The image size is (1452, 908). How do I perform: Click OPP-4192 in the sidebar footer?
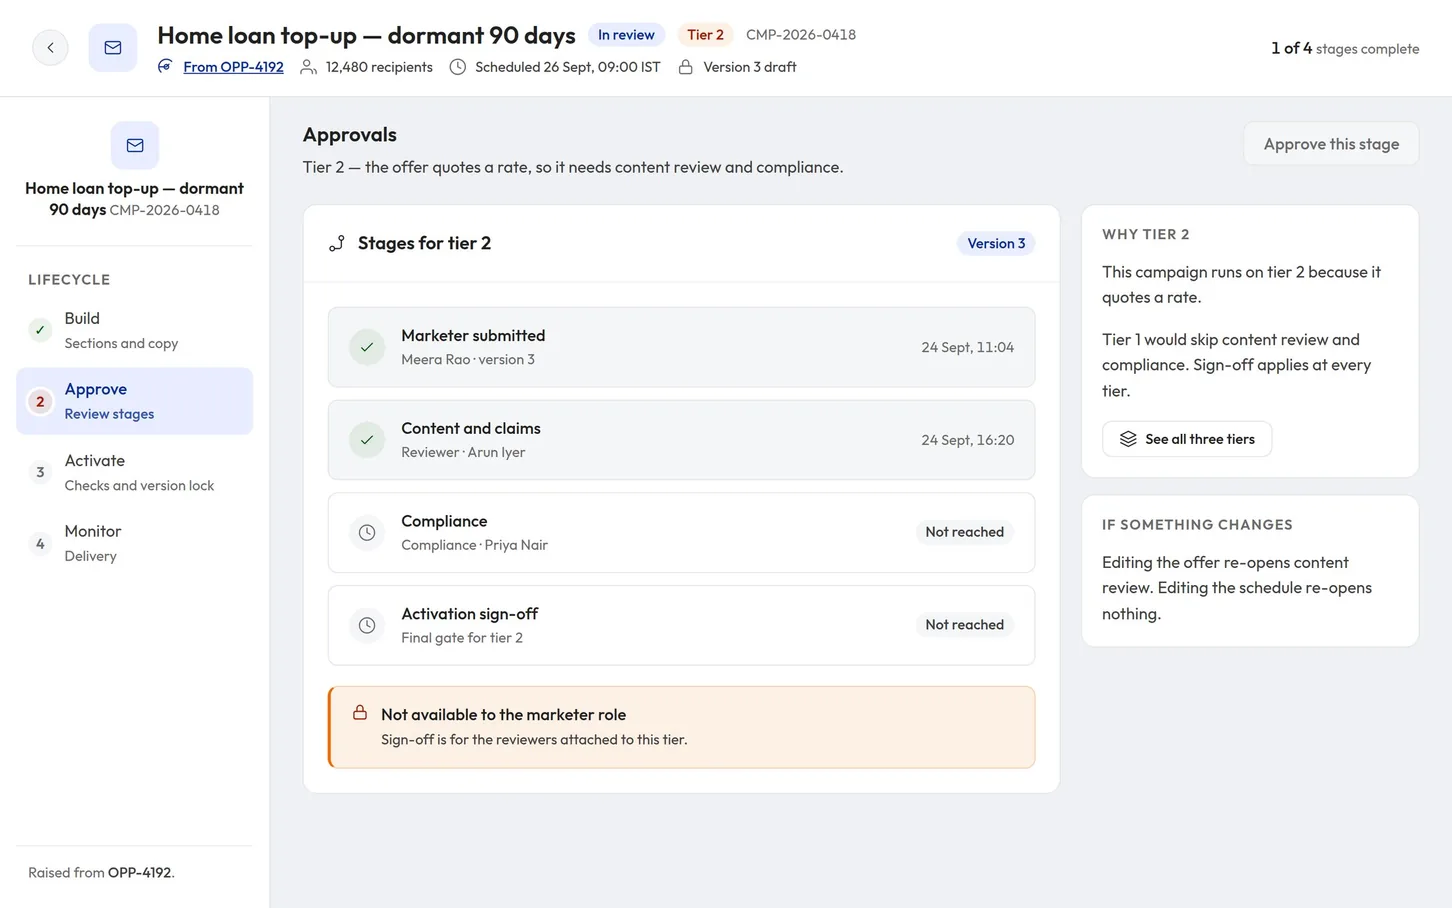point(139,872)
